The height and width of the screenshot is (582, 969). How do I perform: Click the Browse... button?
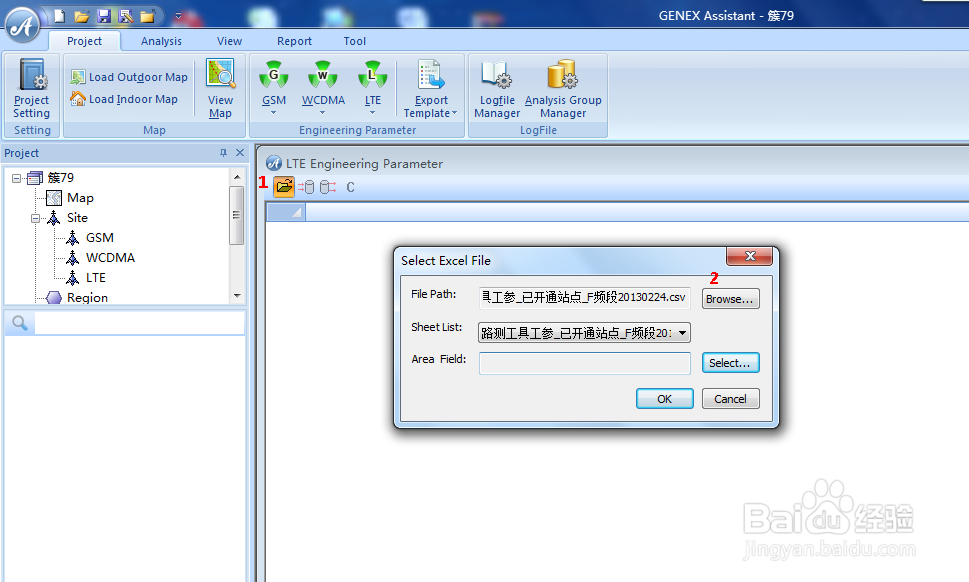(x=730, y=299)
